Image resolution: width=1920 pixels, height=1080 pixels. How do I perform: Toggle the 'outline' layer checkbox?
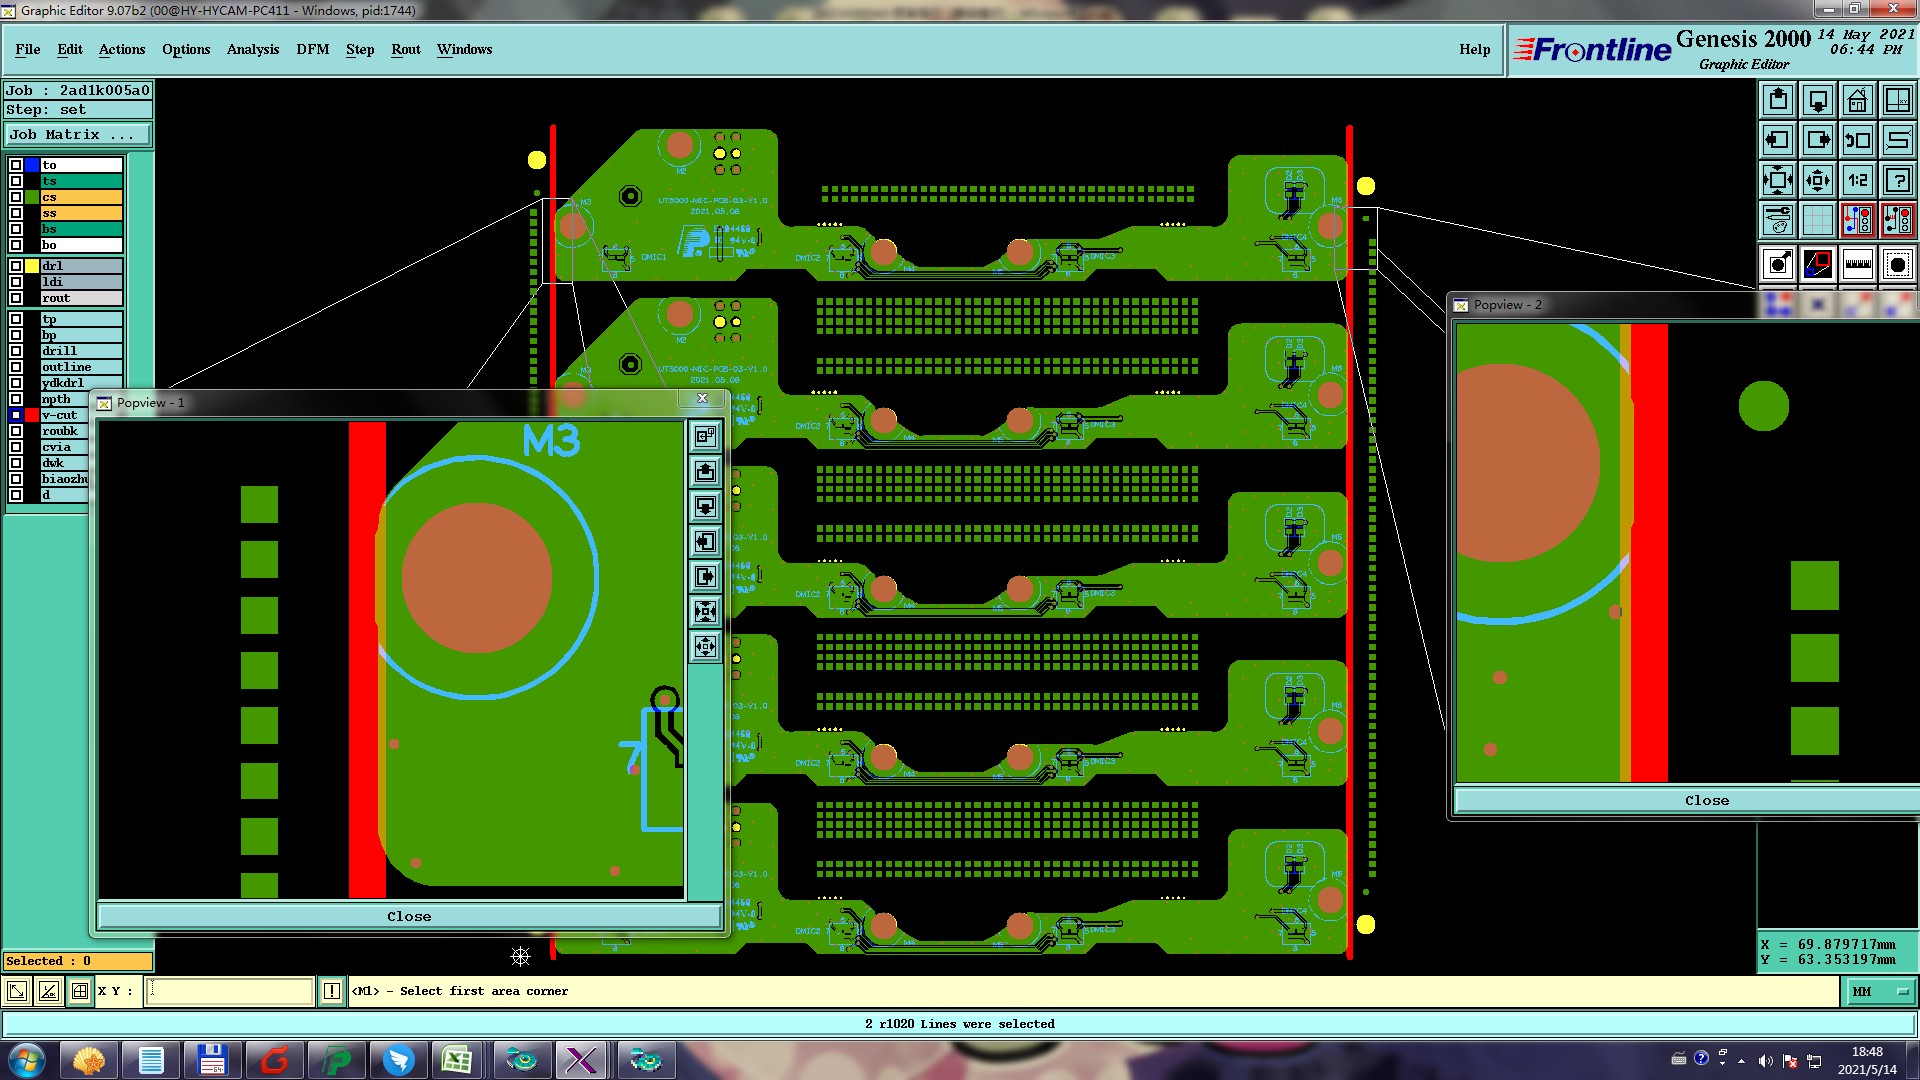click(16, 367)
